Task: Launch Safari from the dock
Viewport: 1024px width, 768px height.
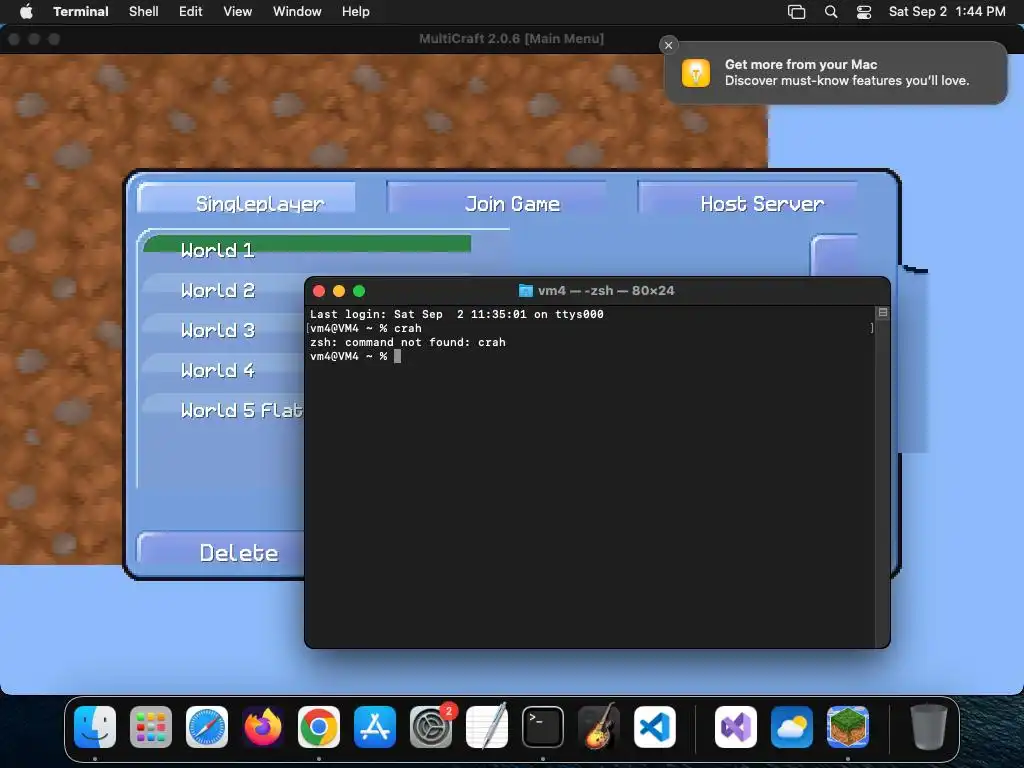Action: (x=207, y=726)
